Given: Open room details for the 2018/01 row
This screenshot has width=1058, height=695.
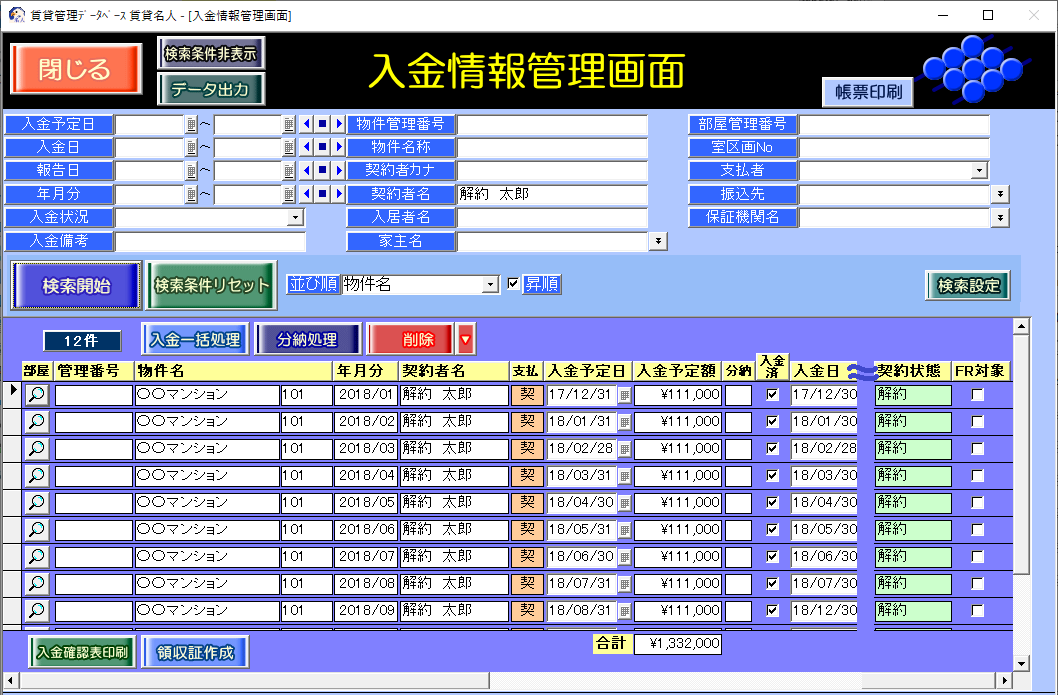Looking at the screenshot, I should pos(36,395).
